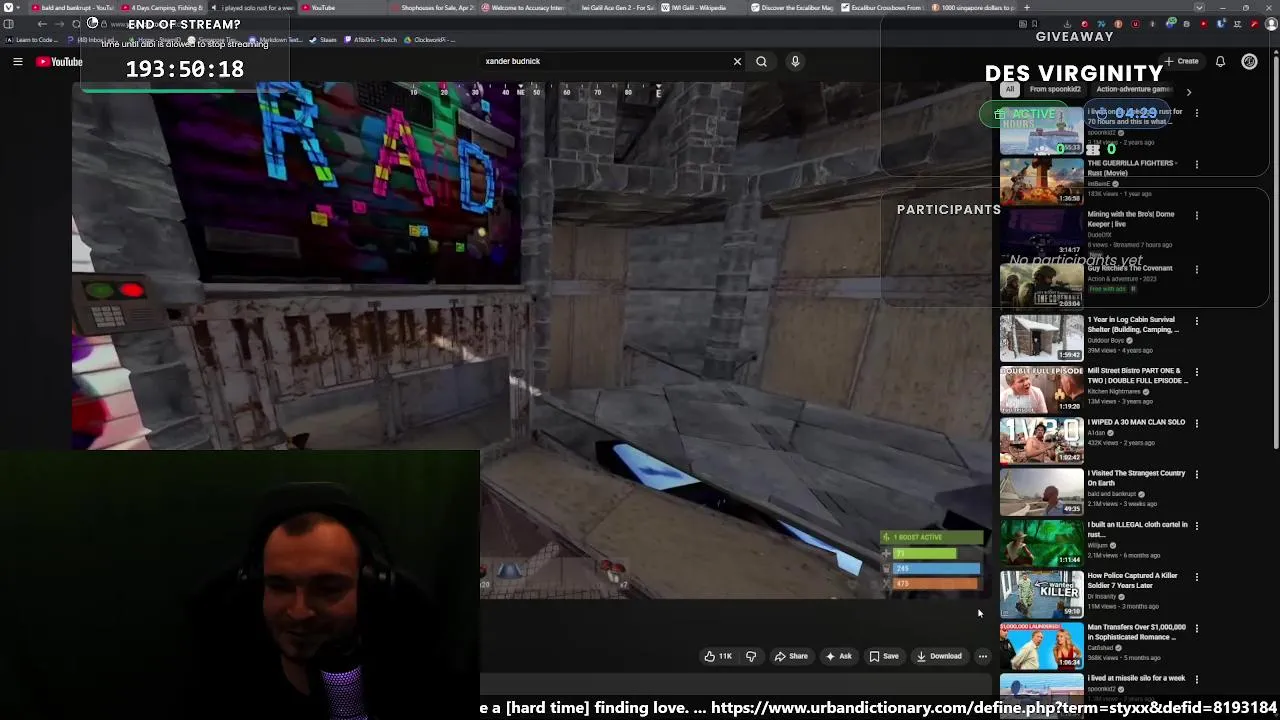The image size is (1280, 720).
Task: Select the 'From spoonkid2' filter chip
Action: click(x=1055, y=89)
